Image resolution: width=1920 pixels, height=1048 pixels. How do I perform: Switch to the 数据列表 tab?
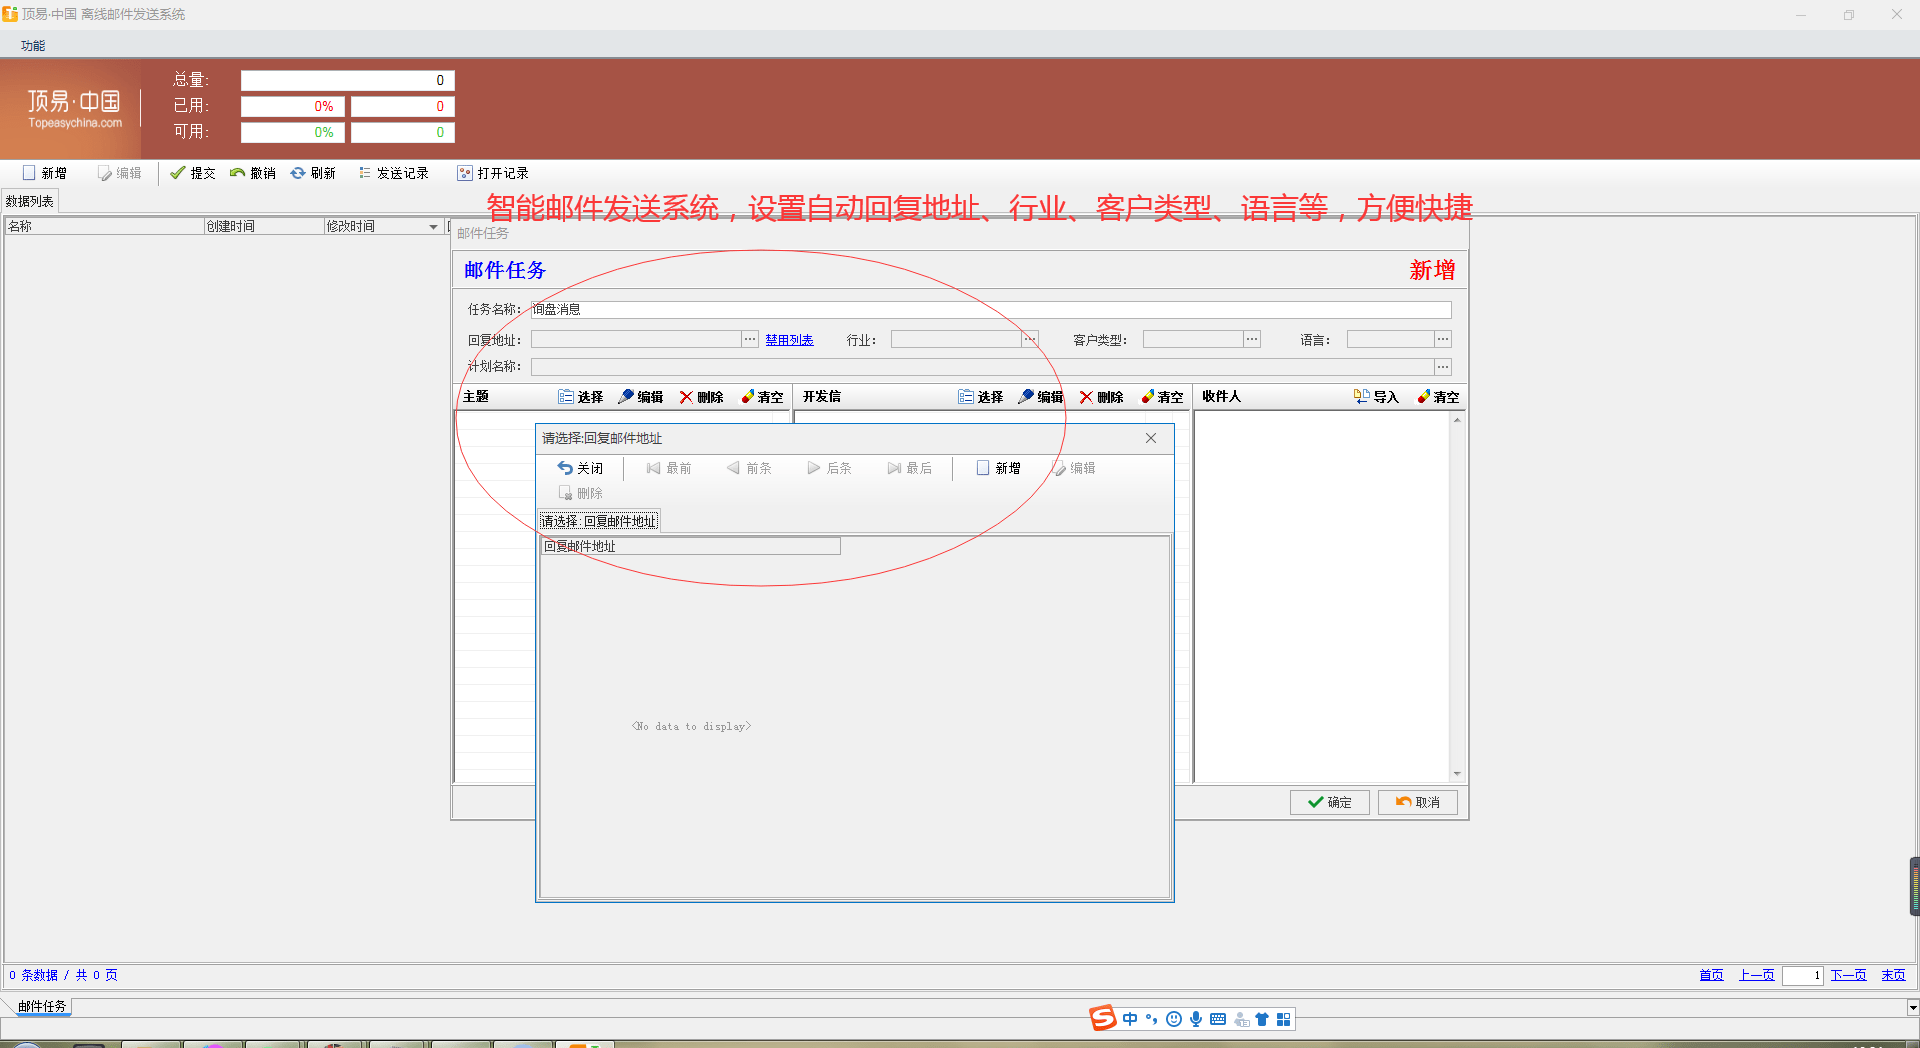pos(30,201)
